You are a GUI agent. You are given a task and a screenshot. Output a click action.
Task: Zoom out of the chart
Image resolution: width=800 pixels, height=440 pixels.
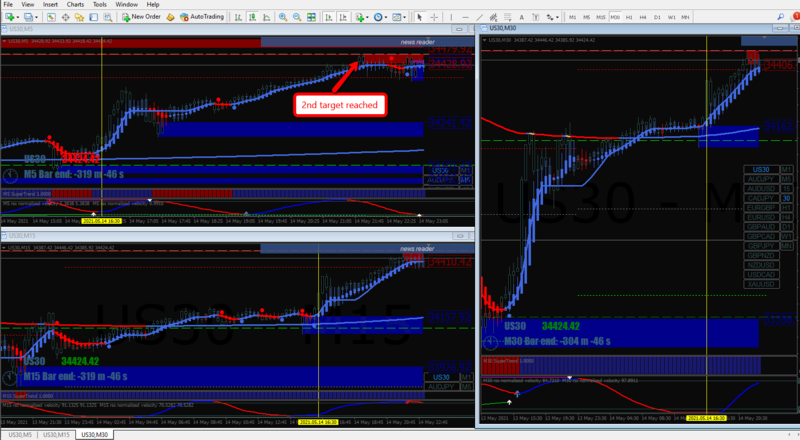click(x=297, y=17)
